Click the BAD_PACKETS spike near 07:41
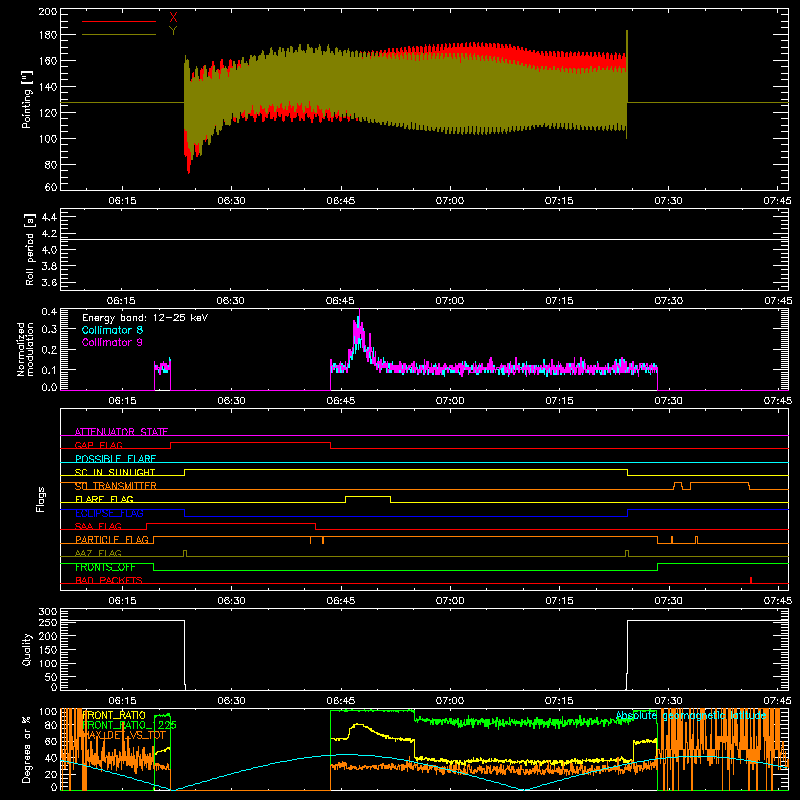Image resolution: width=800 pixels, height=800 pixels. (751, 580)
